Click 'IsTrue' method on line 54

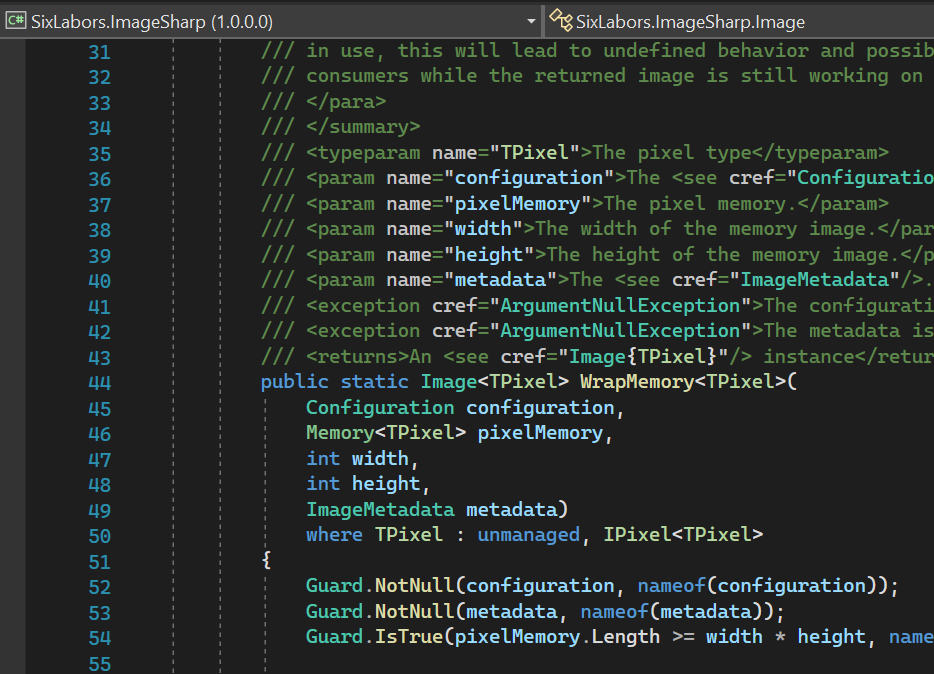pyautogui.click(x=409, y=637)
